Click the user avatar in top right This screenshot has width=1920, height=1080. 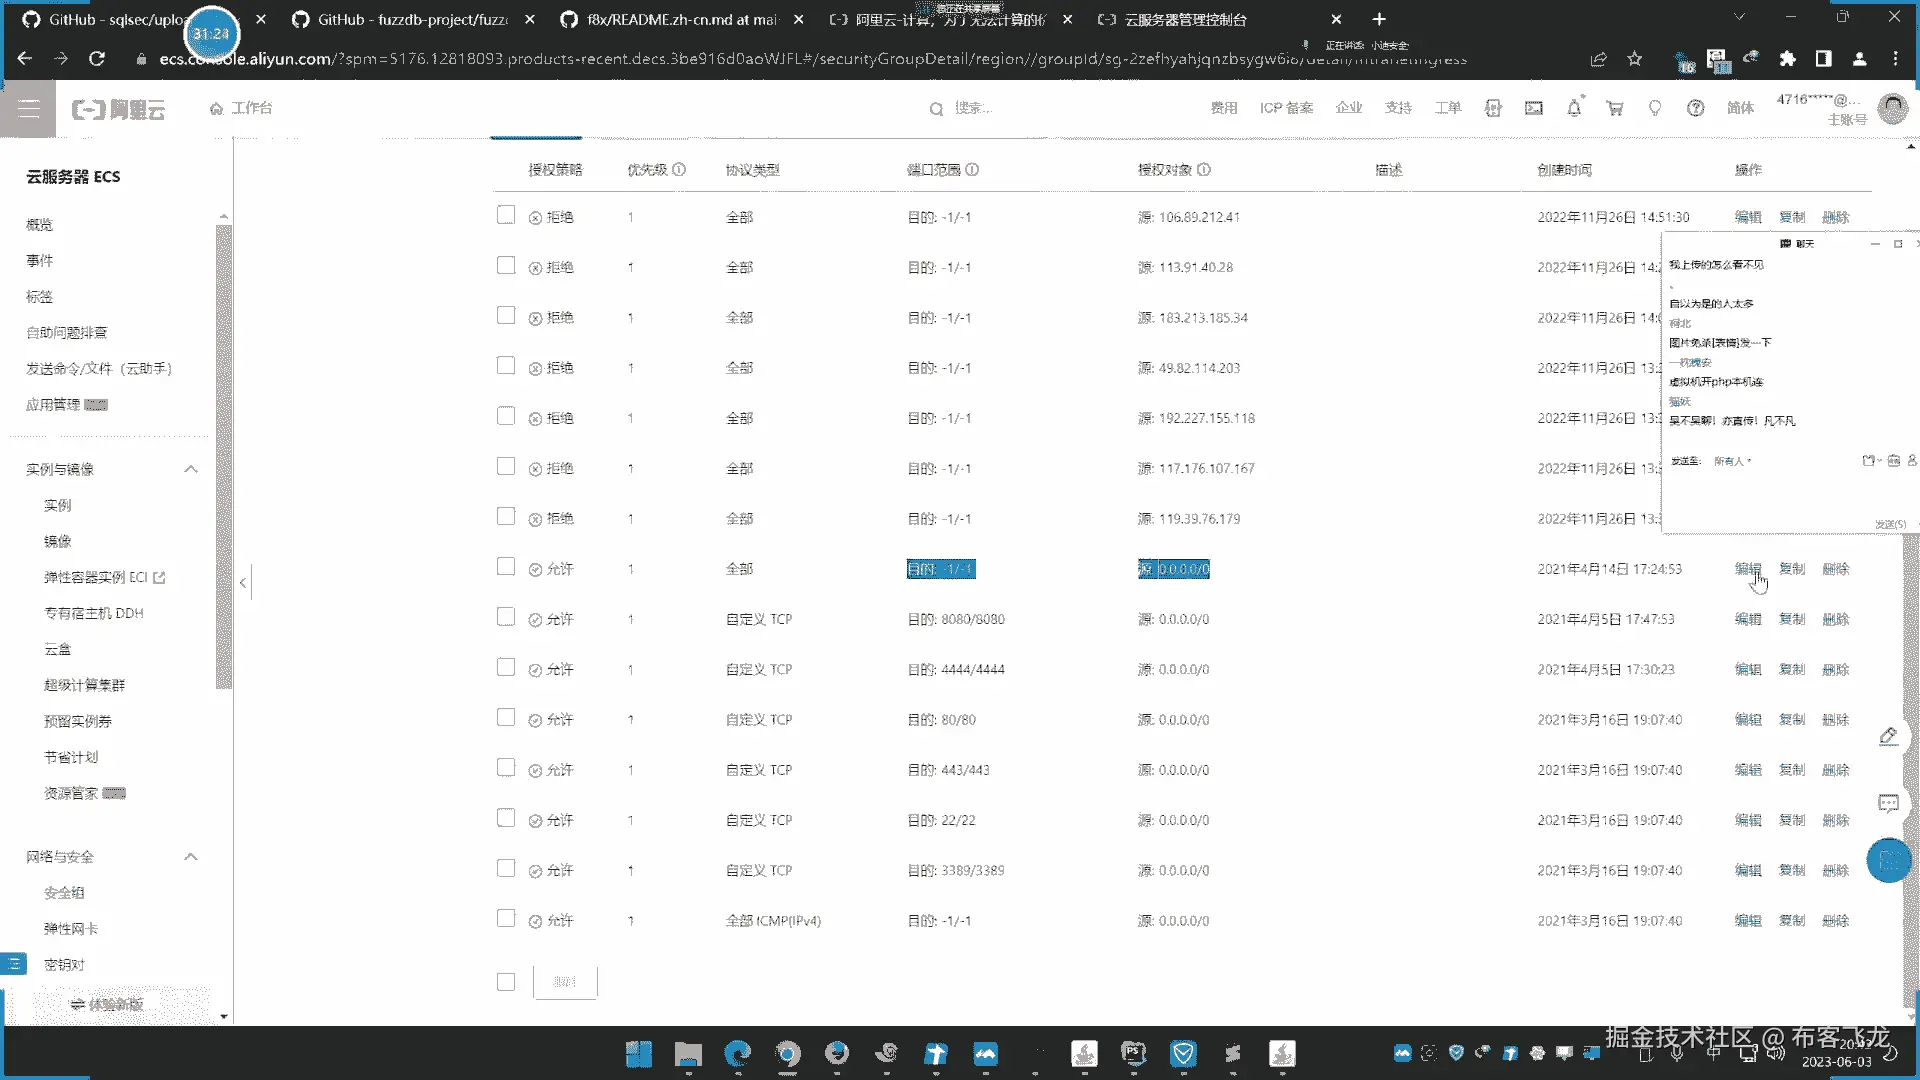1892,108
